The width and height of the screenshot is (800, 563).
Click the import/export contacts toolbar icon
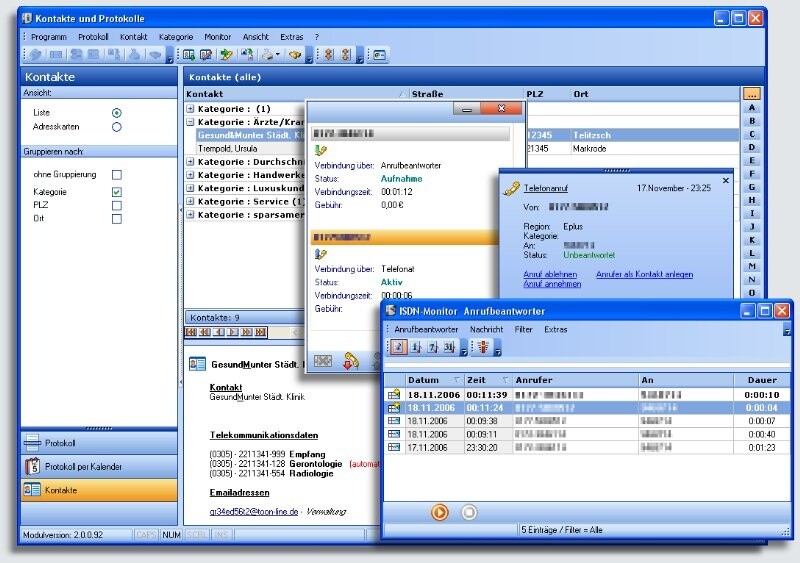tap(247, 55)
